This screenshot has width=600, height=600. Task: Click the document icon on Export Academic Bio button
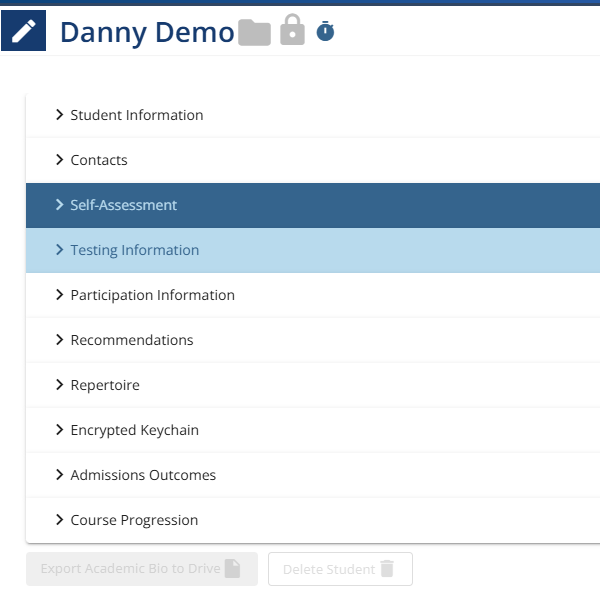point(232,569)
